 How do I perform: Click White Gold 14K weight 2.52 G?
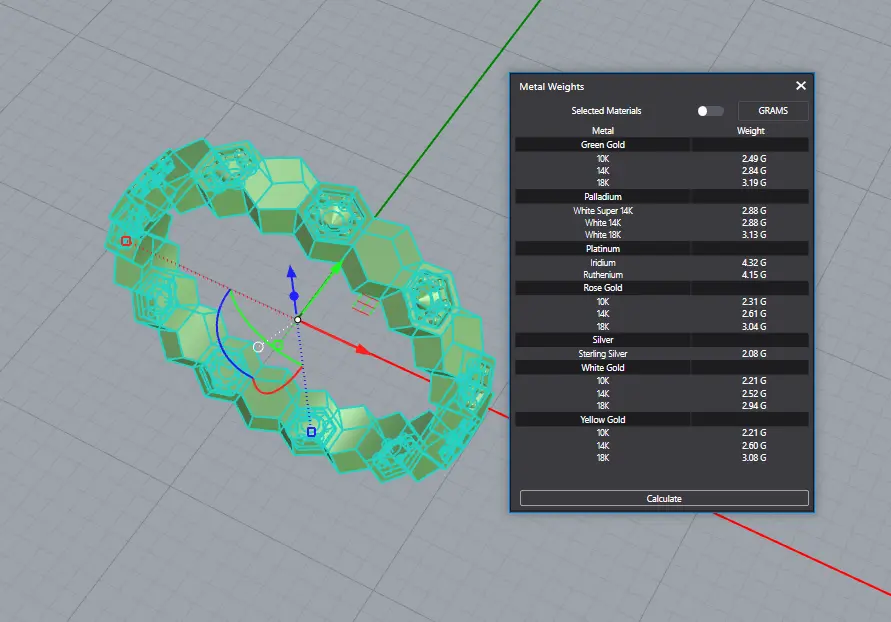pos(753,394)
